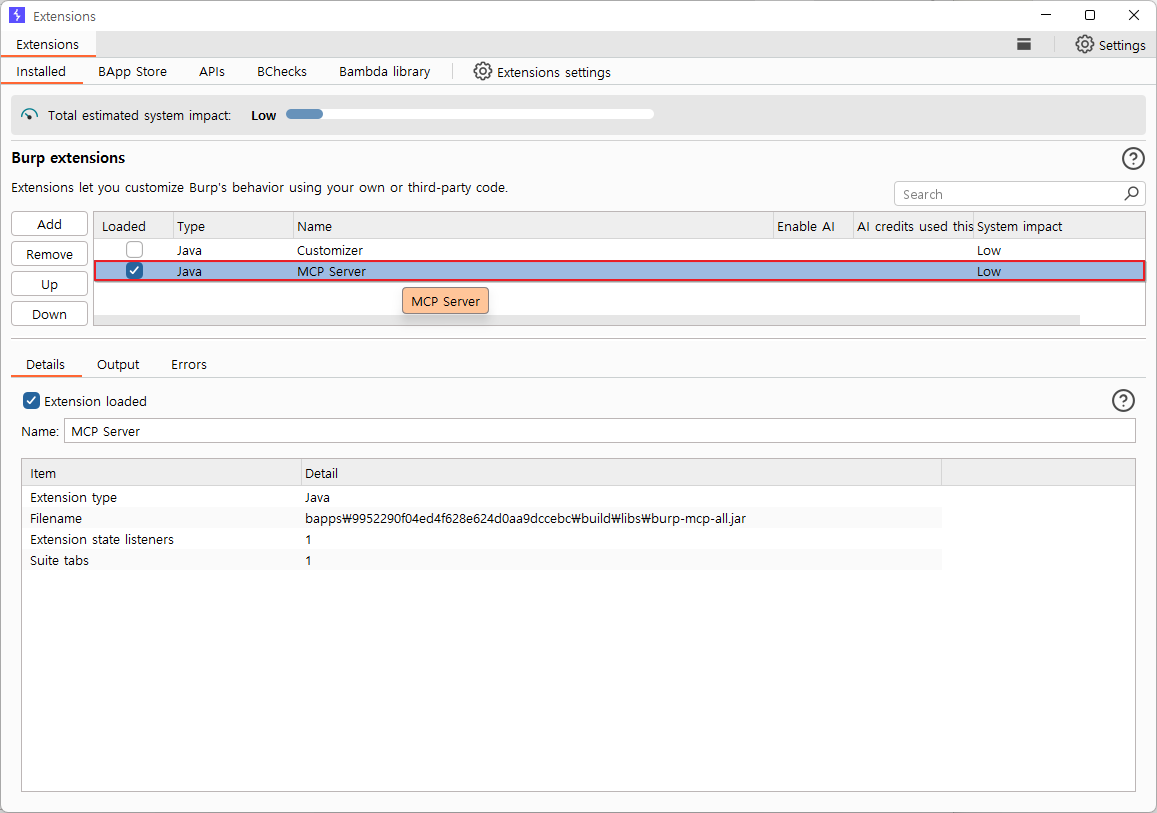Click the System impact column header
Viewport: 1157px width, 813px height.
coord(1059,226)
